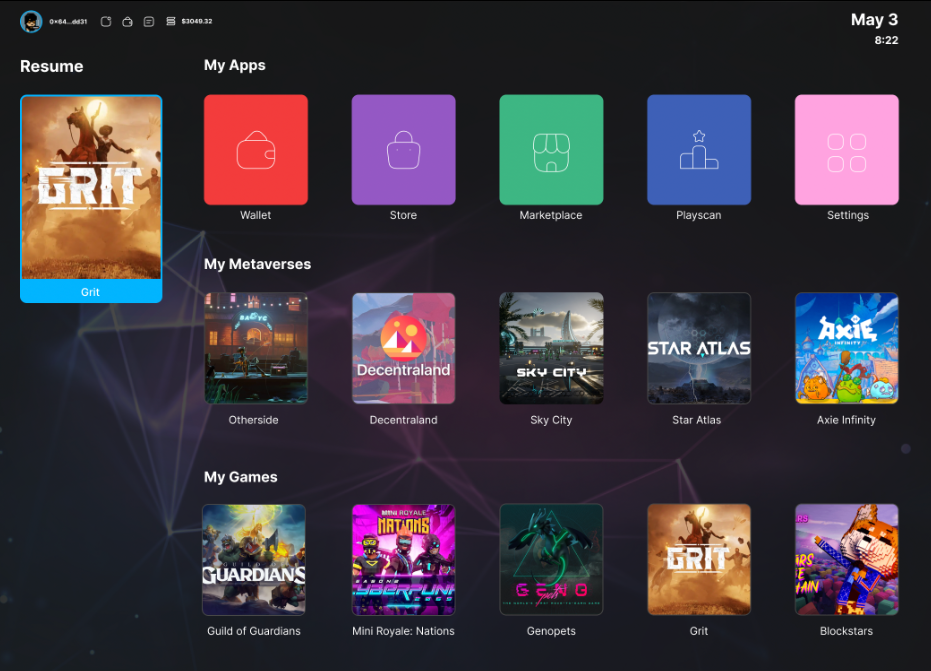Screen dimensions: 931x671
Task: Open the user profile avatar
Action: 31,22
